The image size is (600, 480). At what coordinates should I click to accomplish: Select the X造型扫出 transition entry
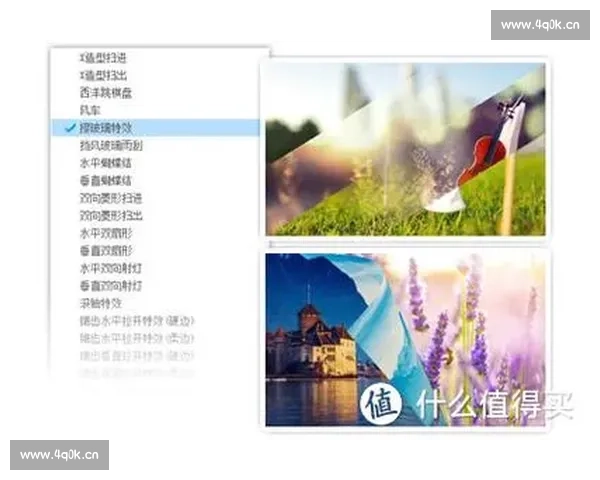click(103, 75)
